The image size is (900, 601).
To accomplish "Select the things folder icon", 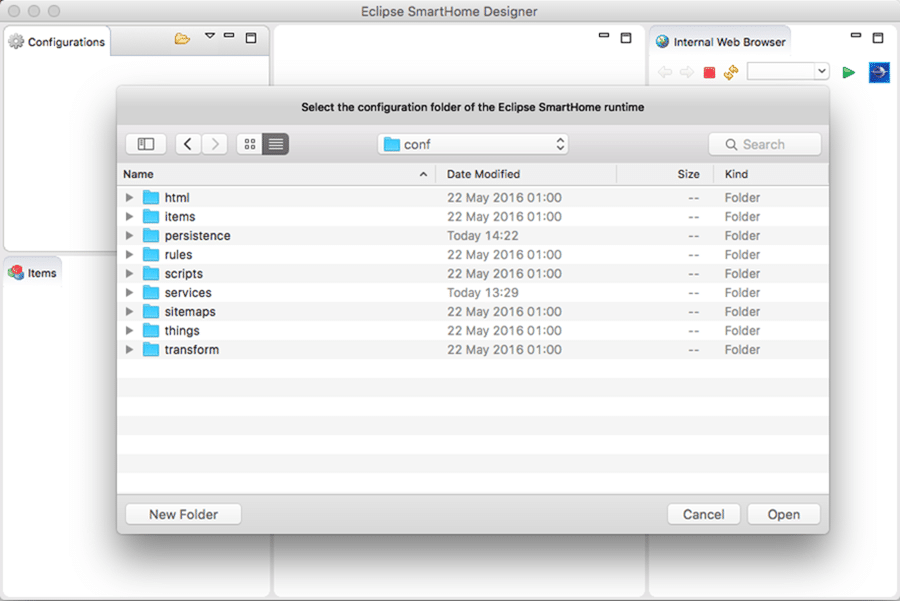I will tap(151, 330).
